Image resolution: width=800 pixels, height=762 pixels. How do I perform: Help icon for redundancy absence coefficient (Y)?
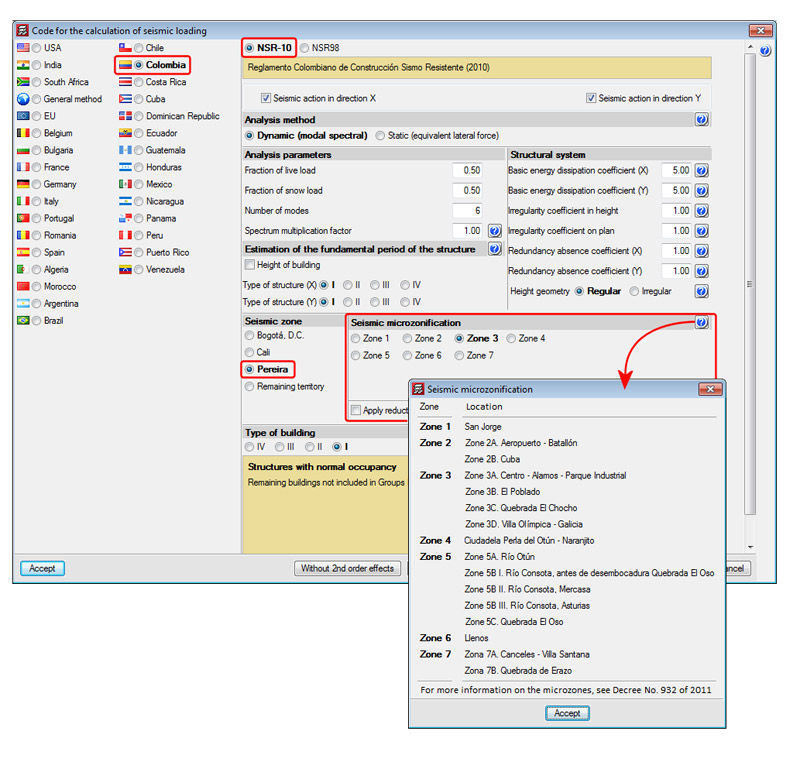[x=702, y=271]
